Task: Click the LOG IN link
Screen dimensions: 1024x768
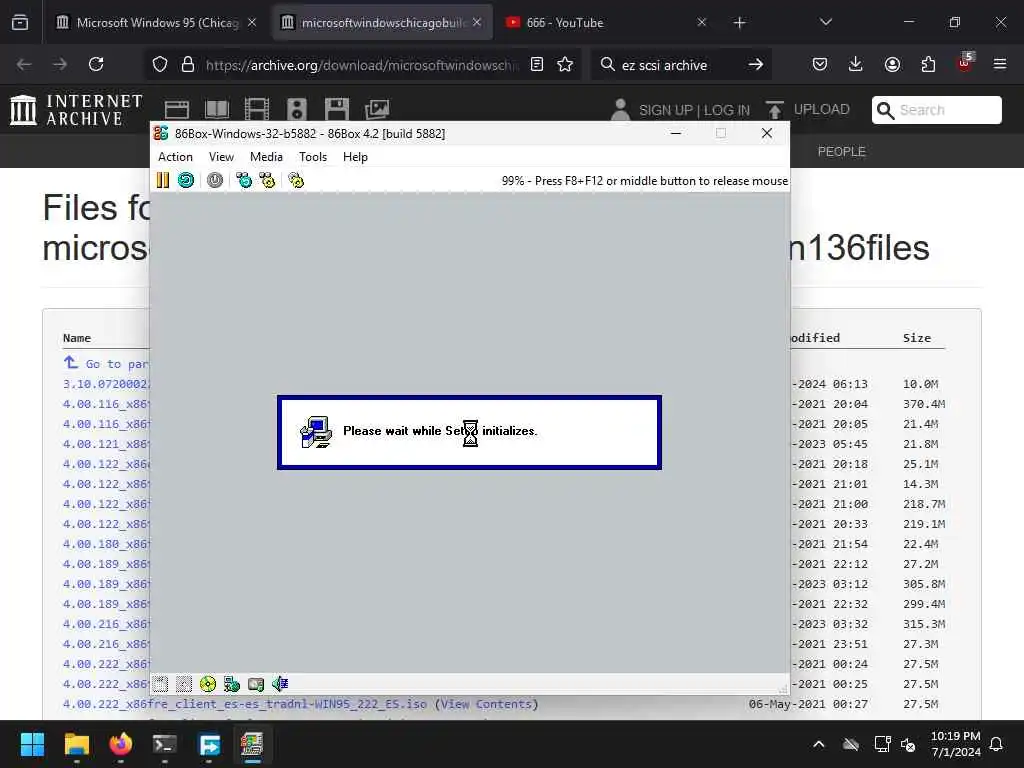Action: 727,110
